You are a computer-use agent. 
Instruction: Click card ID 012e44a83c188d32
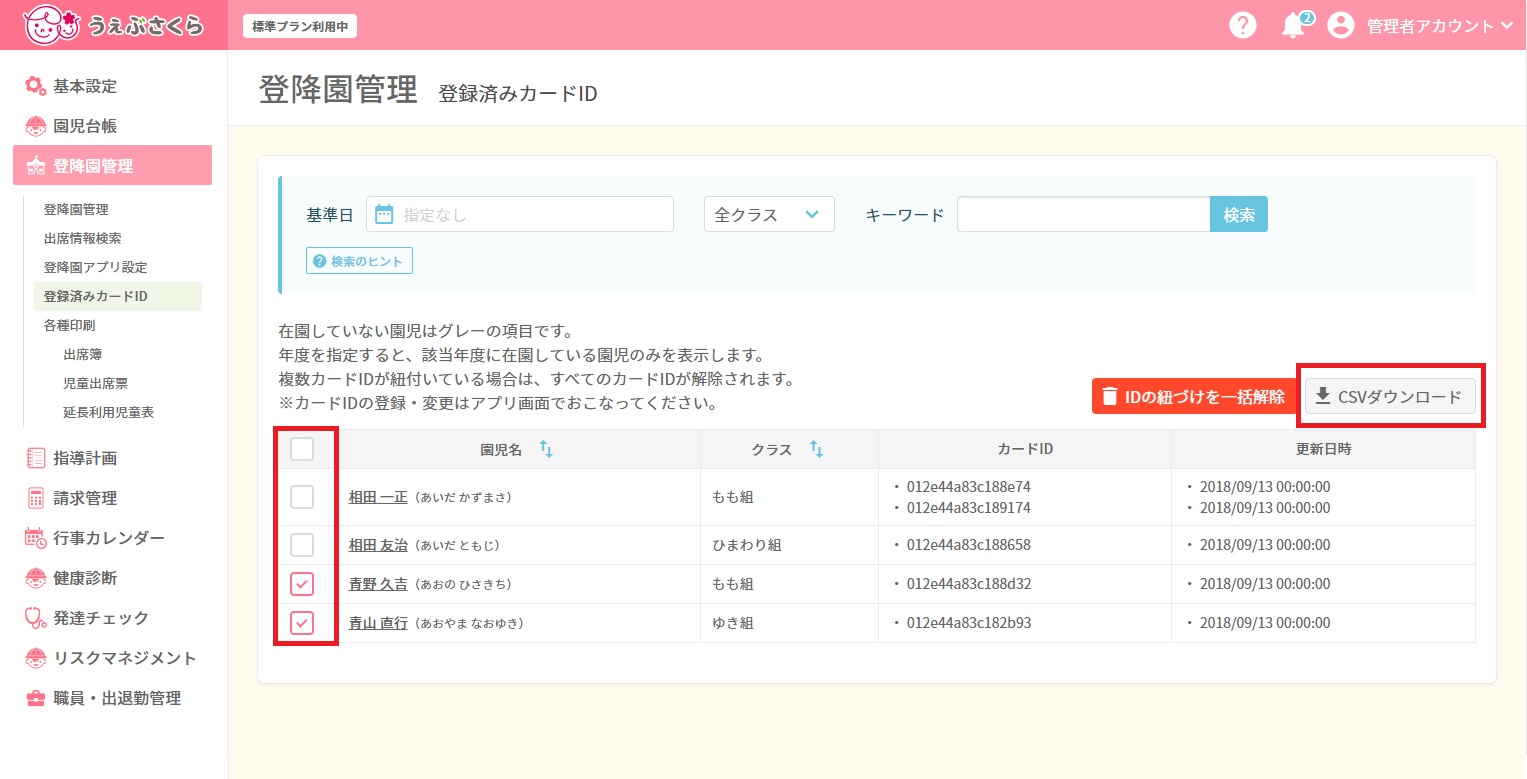(x=968, y=584)
